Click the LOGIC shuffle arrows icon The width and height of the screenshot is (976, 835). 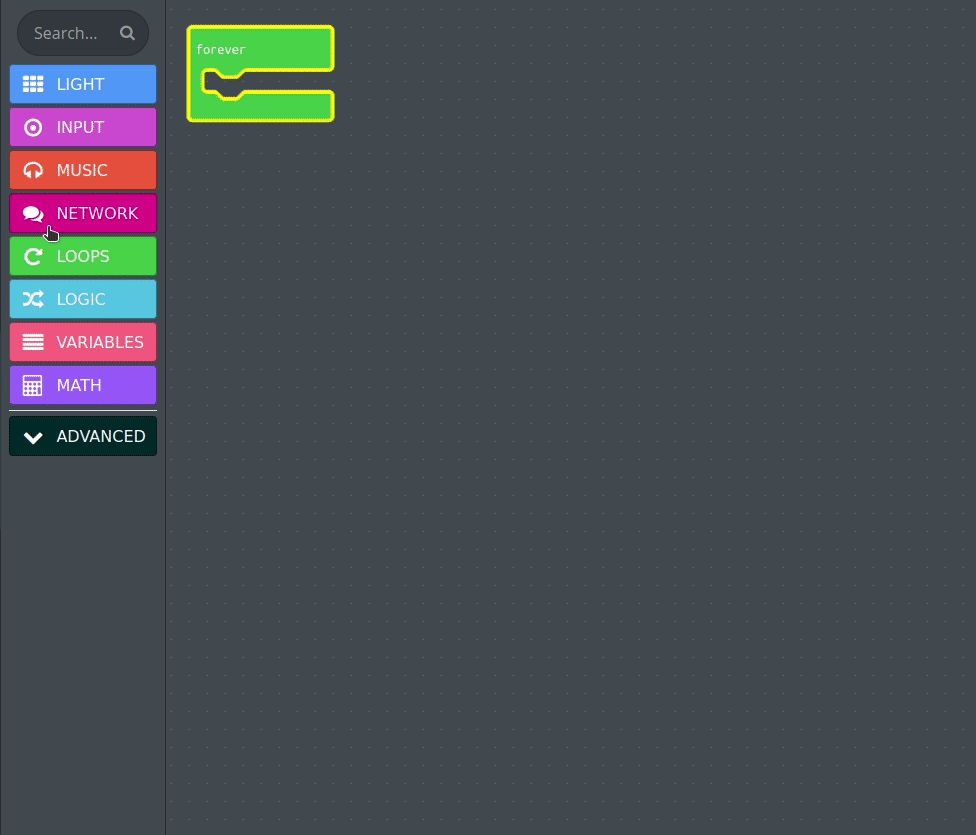click(x=33, y=300)
